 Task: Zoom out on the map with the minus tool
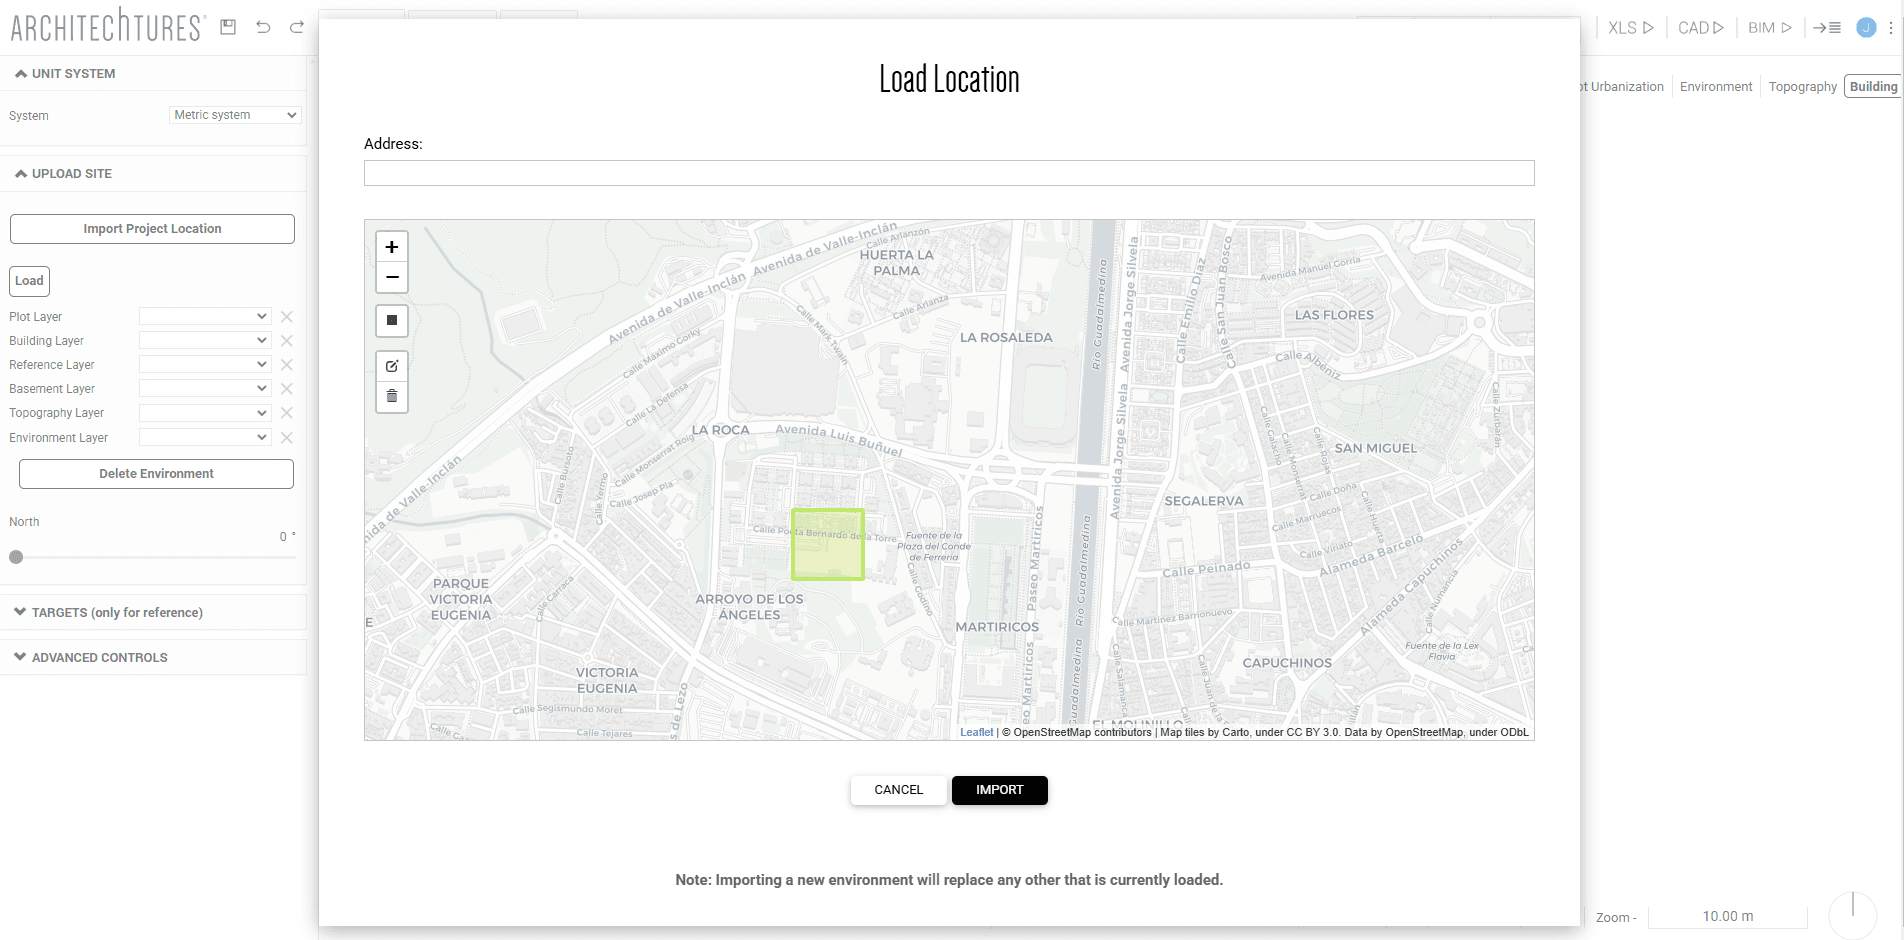click(x=391, y=277)
